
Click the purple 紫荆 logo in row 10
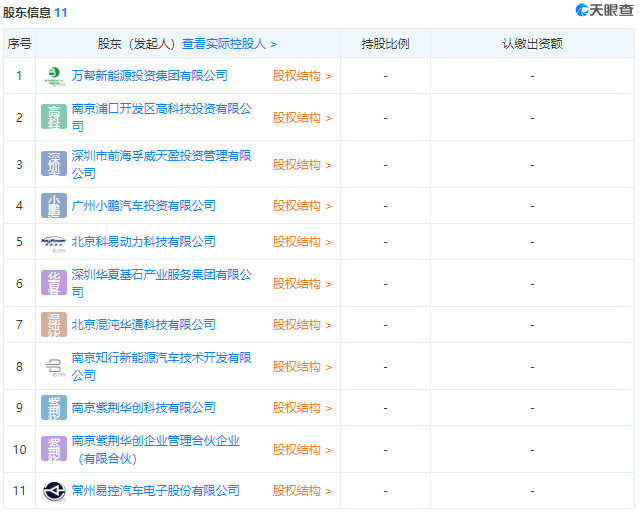click(54, 449)
